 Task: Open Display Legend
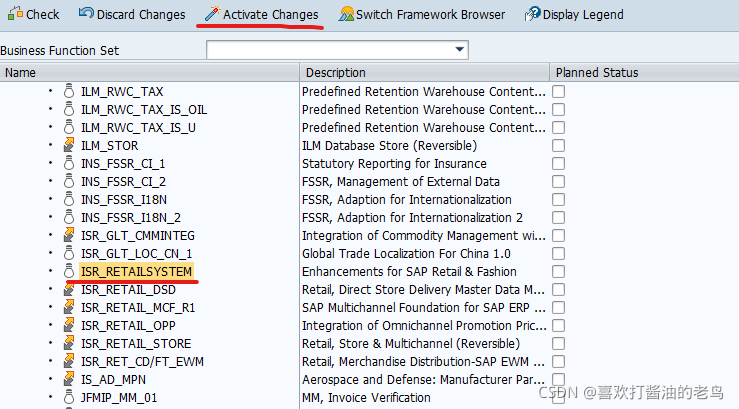coord(574,15)
